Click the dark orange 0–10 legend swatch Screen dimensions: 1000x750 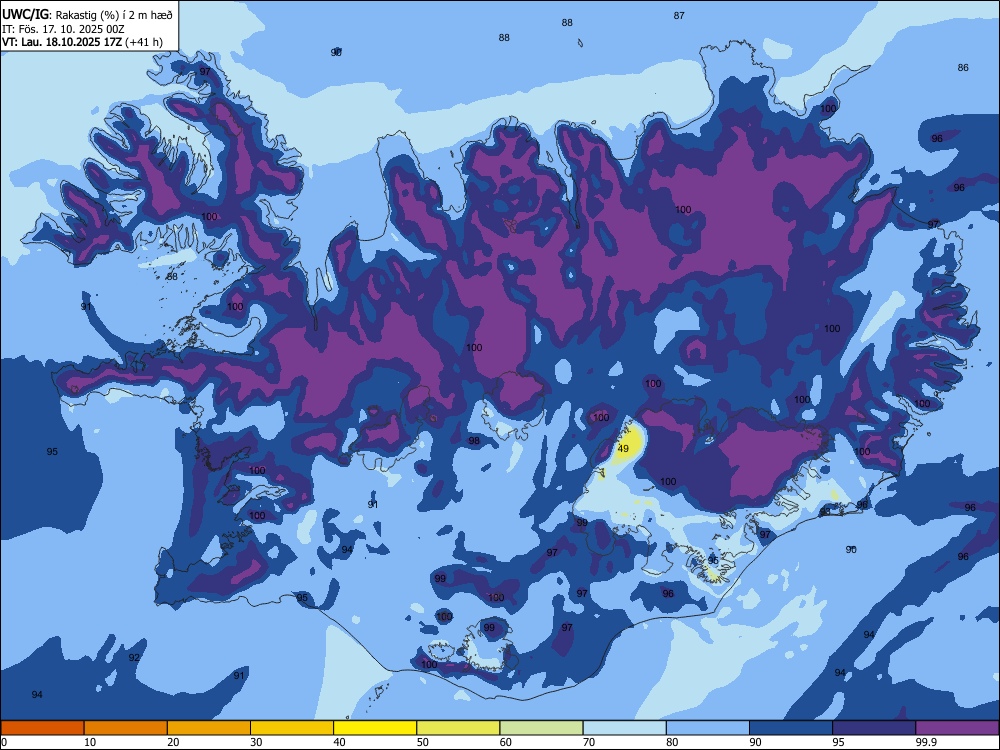coord(42,728)
